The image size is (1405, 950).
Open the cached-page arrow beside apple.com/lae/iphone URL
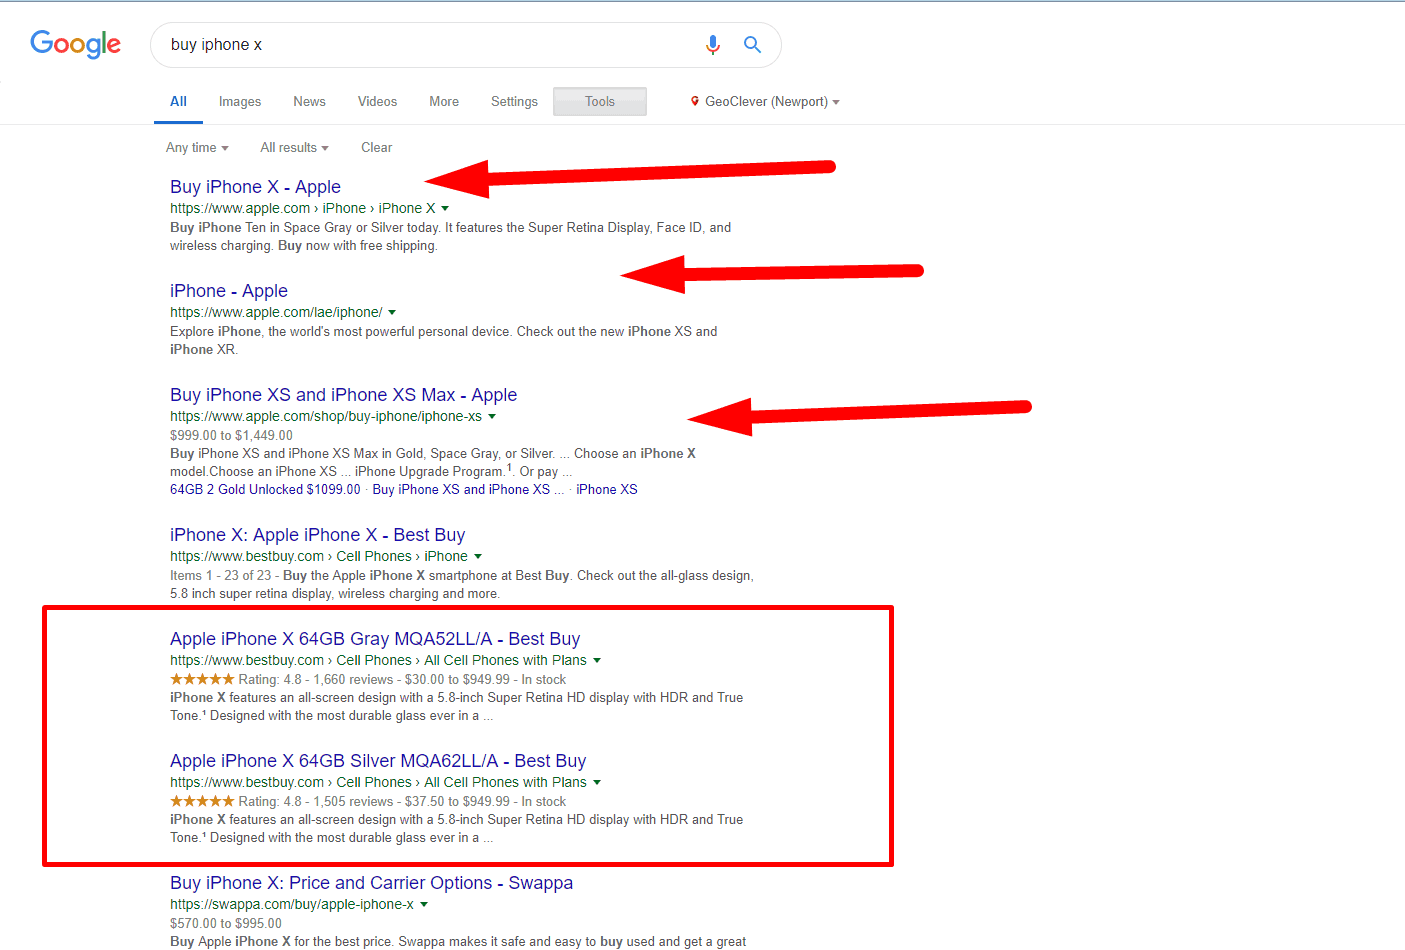point(393,312)
